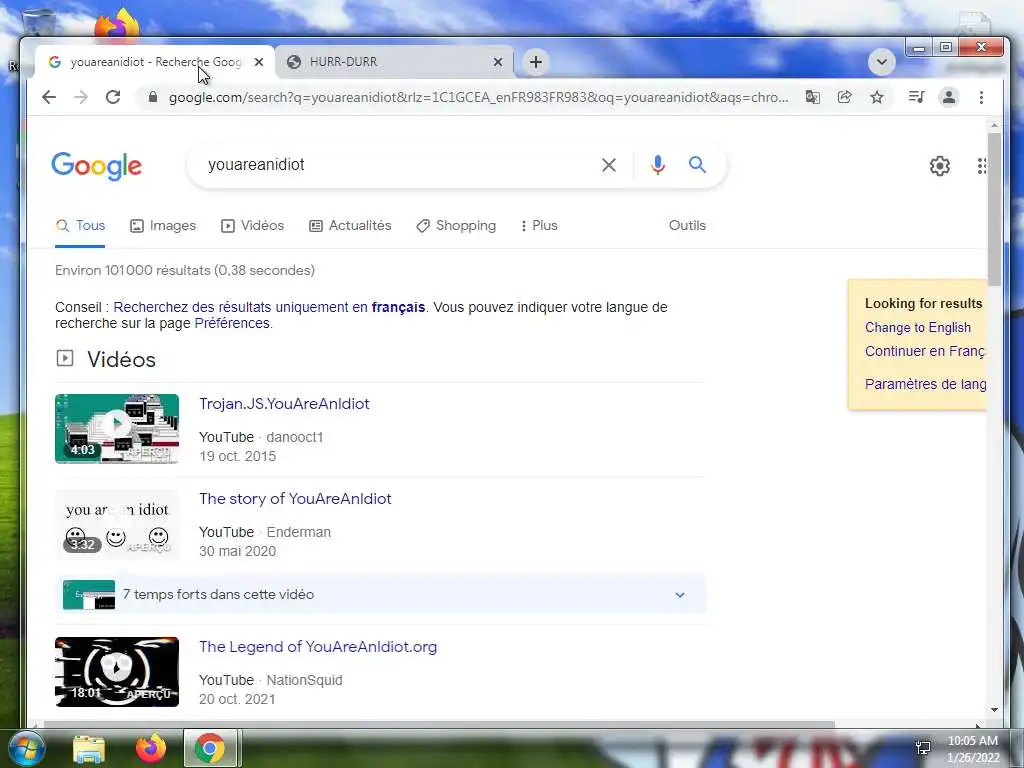The height and width of the screenshot is (768, 1024).
Task: Click the blue magnifier search button
Action: coord(697,165)
